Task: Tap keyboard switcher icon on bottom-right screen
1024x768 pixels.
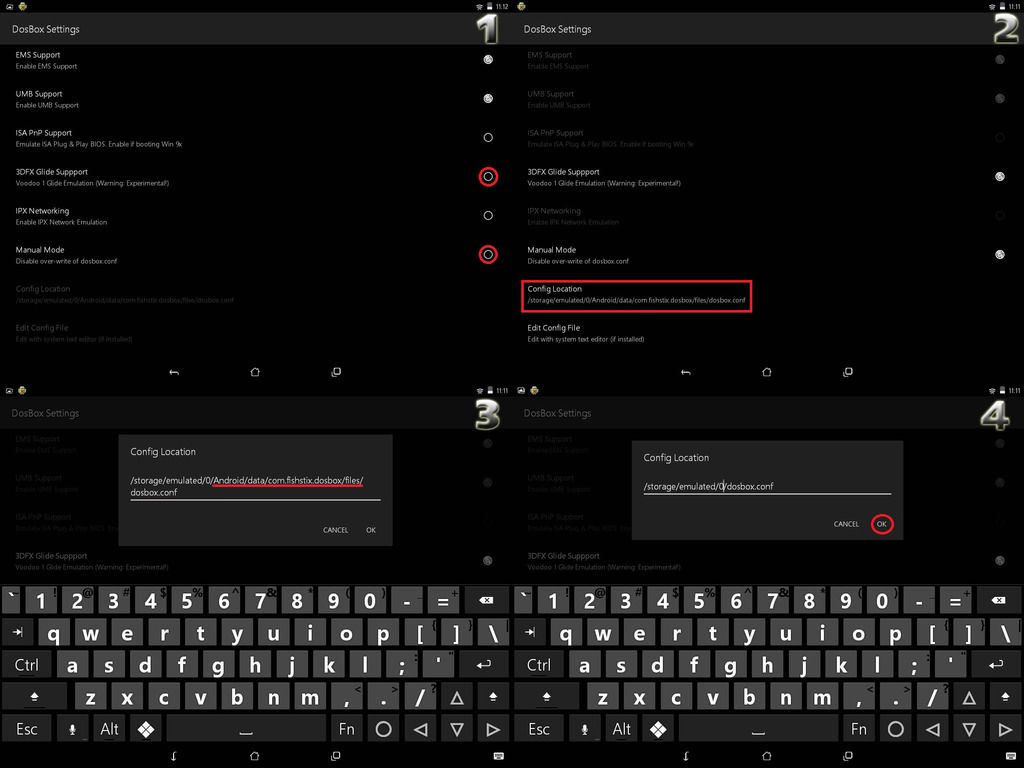Action: coord(1010,756)
